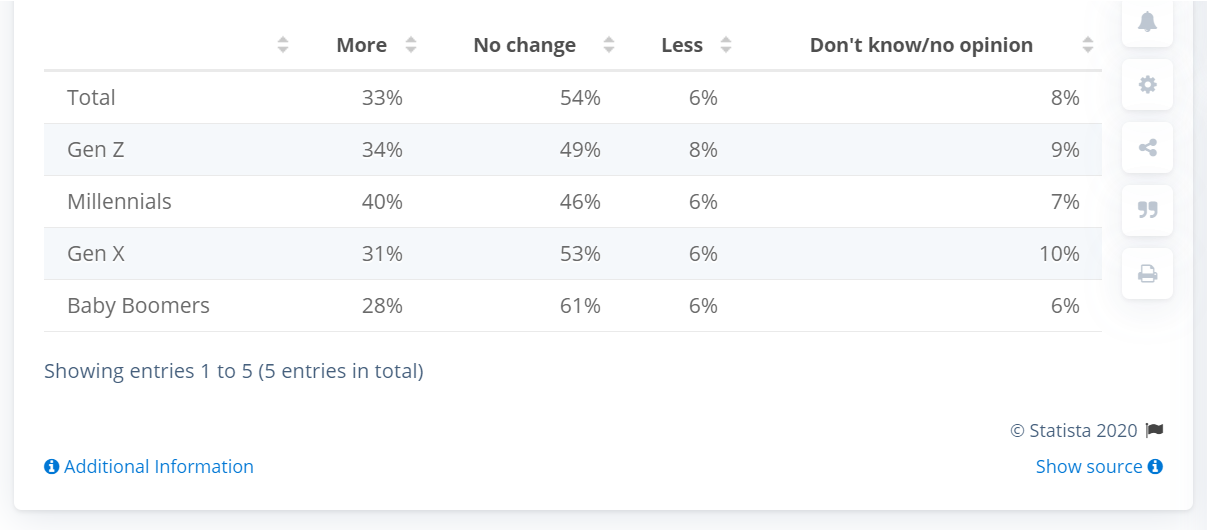Click the print icon

click(x=1147, y=273)
